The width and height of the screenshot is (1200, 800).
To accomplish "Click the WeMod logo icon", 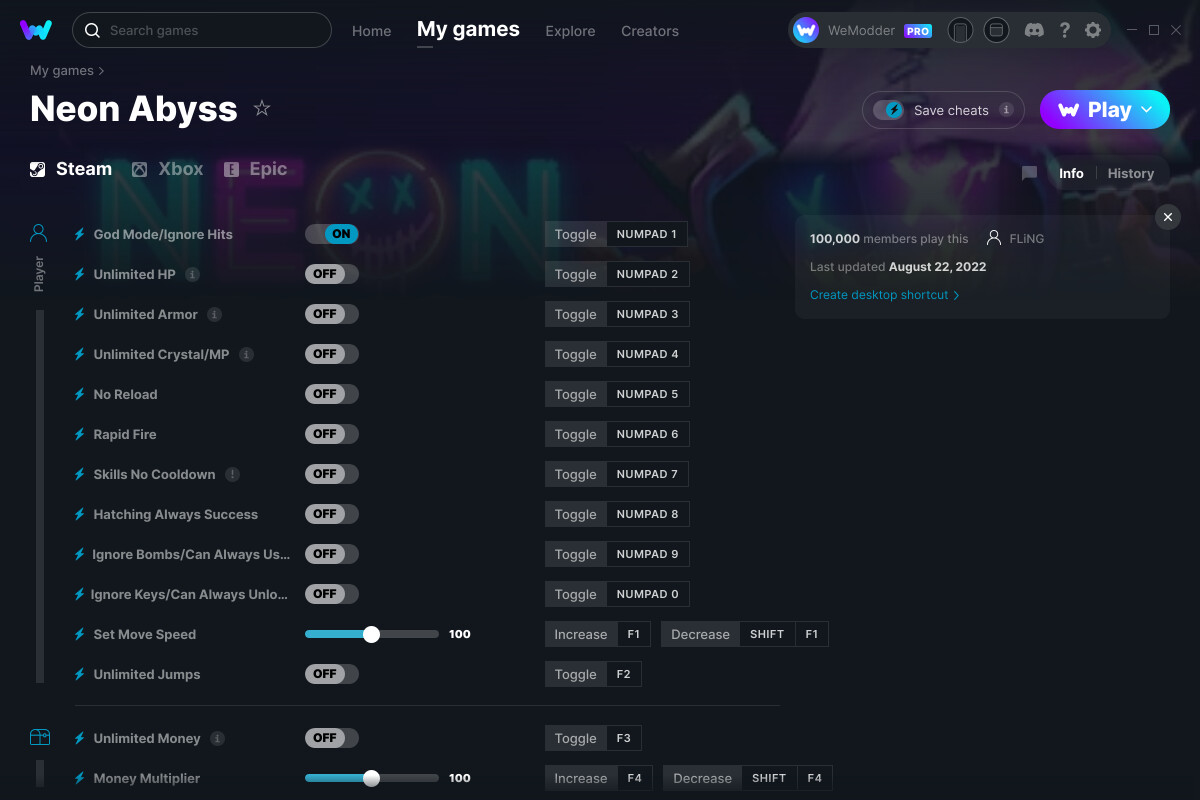I will (36, 30).
